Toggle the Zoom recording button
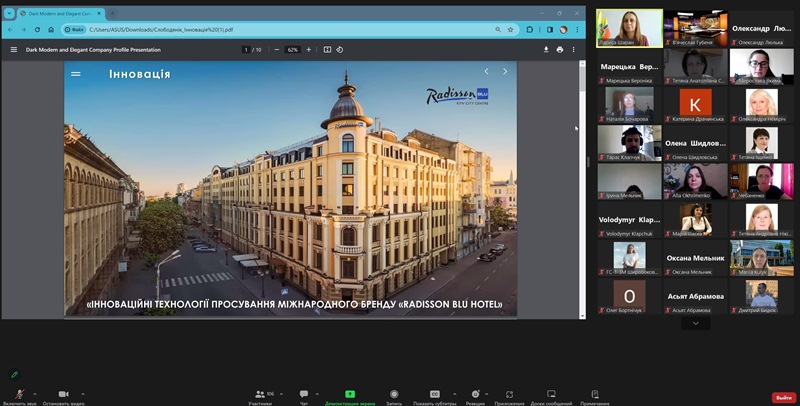 [x=394, y=395]
